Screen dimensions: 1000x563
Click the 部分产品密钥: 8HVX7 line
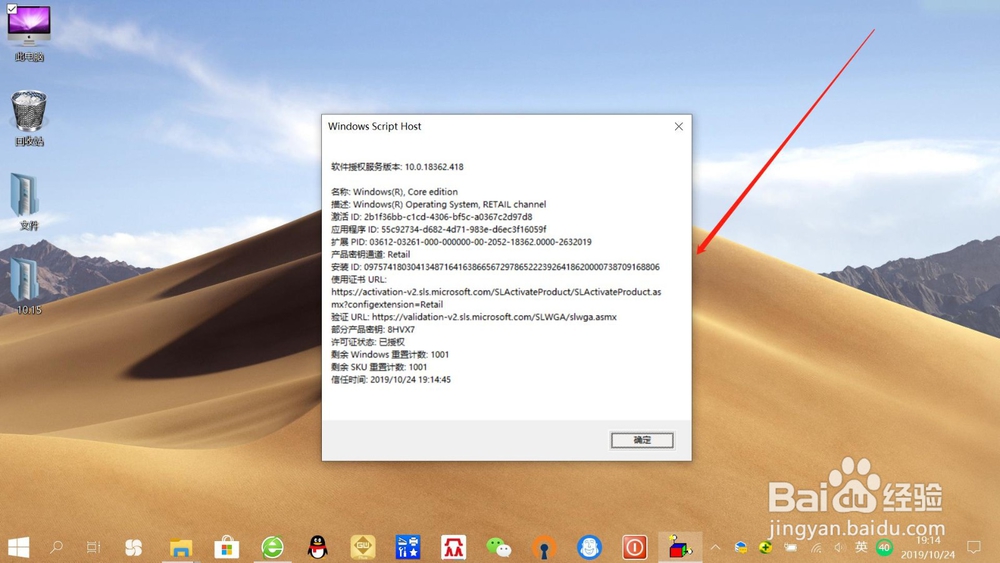click(x=372, y=330)
